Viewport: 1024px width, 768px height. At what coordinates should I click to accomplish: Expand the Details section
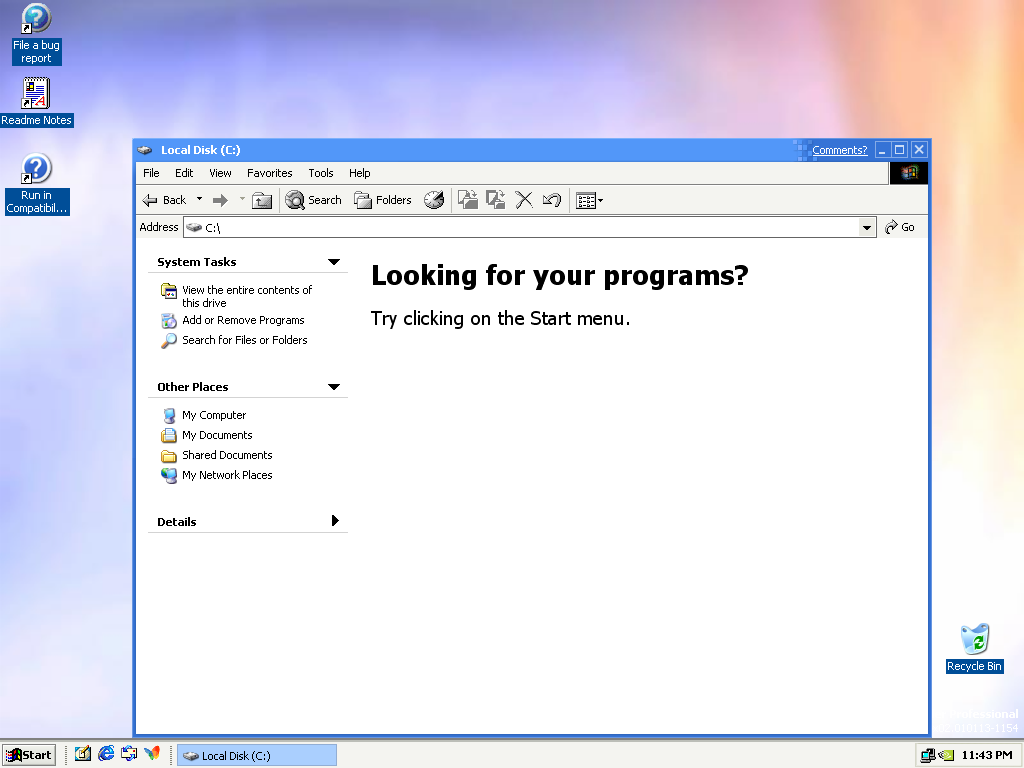[335, 521]
